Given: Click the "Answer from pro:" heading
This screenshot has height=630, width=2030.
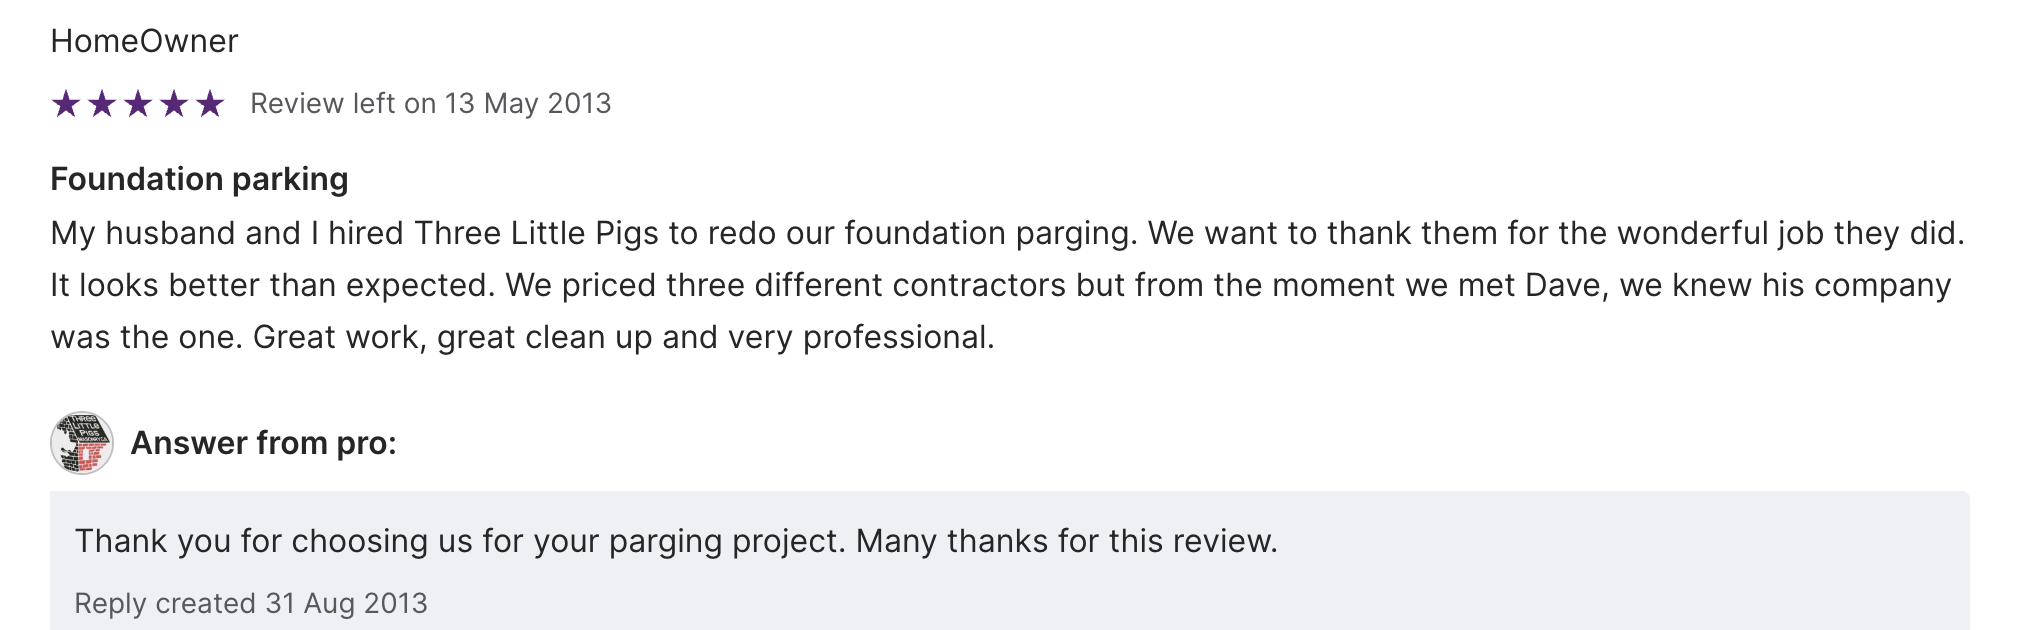Looking at the screenshot, I should click(263, 443).
